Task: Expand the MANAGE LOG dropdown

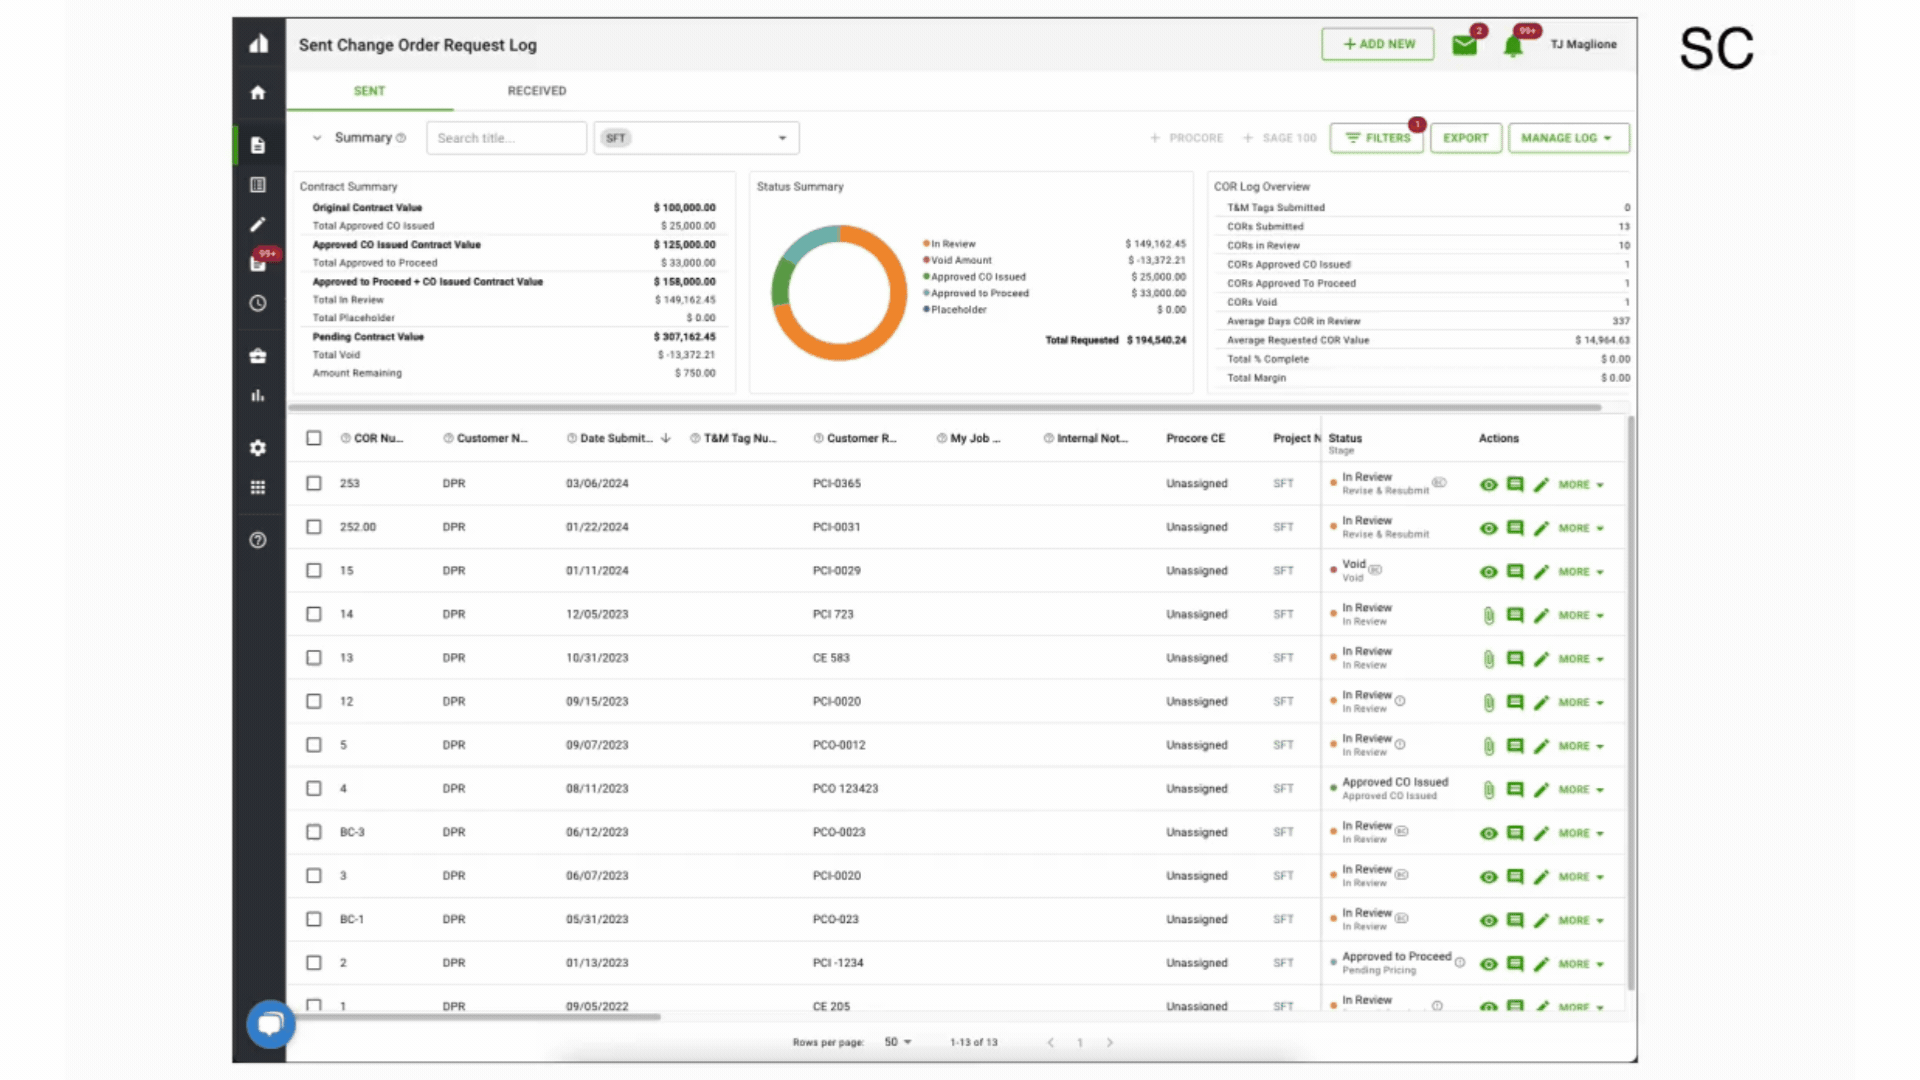Action: tap(1568, 138)
